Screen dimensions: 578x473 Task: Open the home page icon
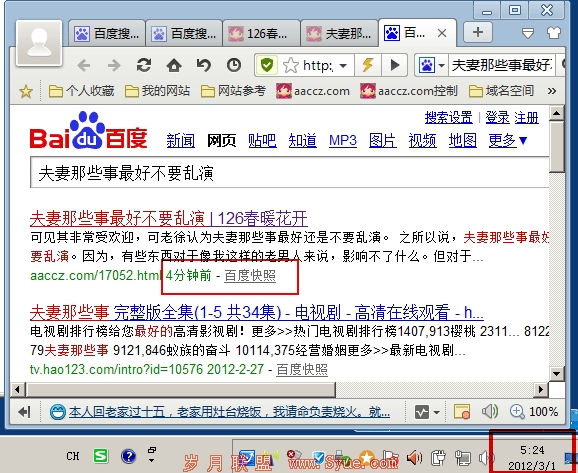174,65
